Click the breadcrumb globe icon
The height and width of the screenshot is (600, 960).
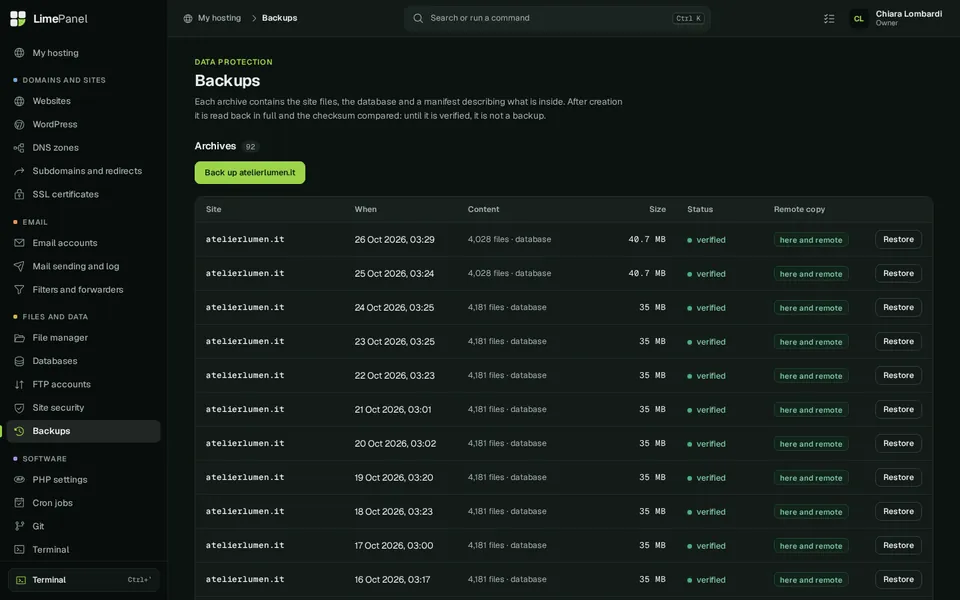click(x=188, y=18)
